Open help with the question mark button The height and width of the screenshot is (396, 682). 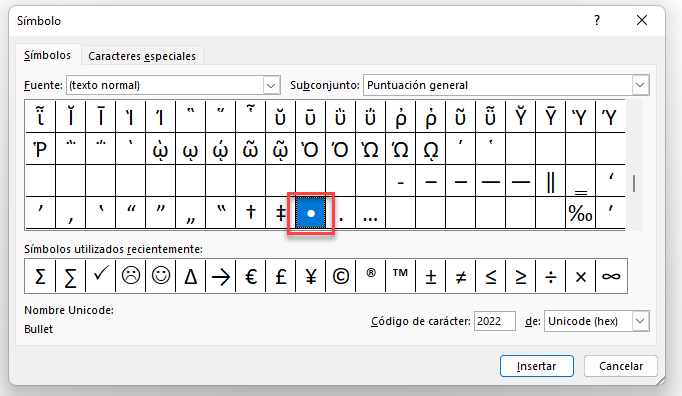pos(597,20)
